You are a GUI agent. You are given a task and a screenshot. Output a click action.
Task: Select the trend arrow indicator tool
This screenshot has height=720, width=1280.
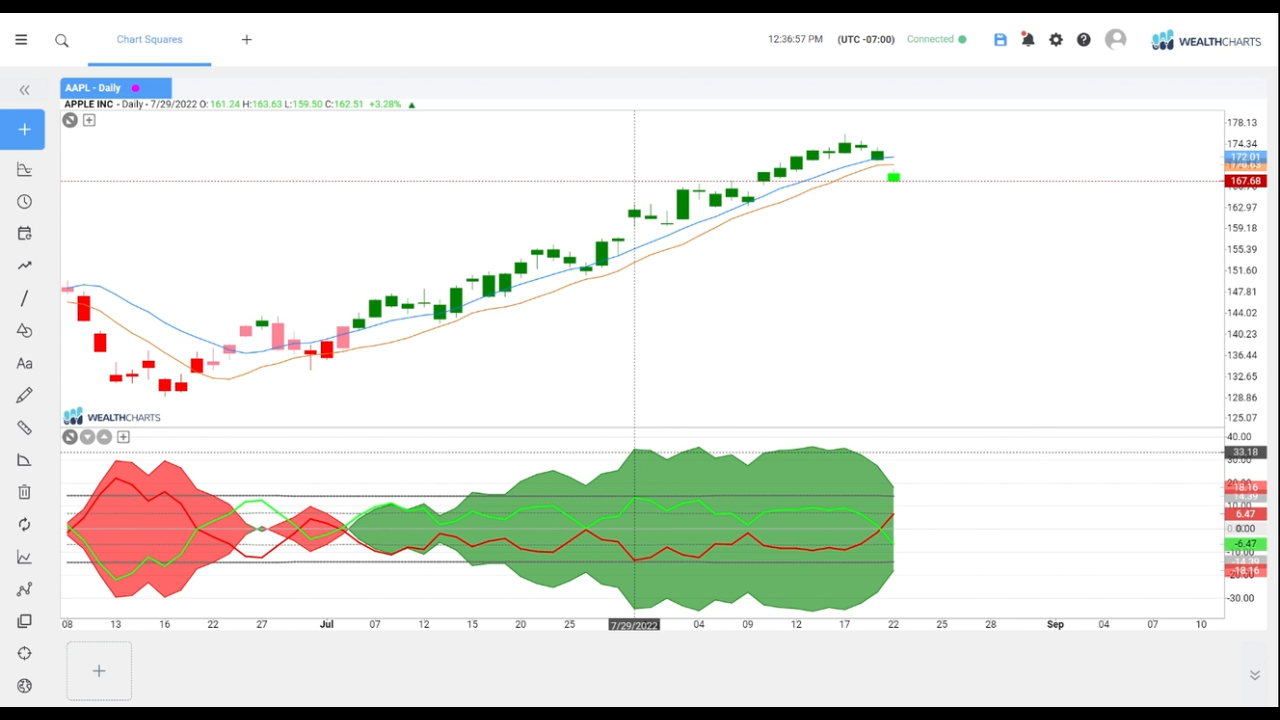tap(24, 266)
